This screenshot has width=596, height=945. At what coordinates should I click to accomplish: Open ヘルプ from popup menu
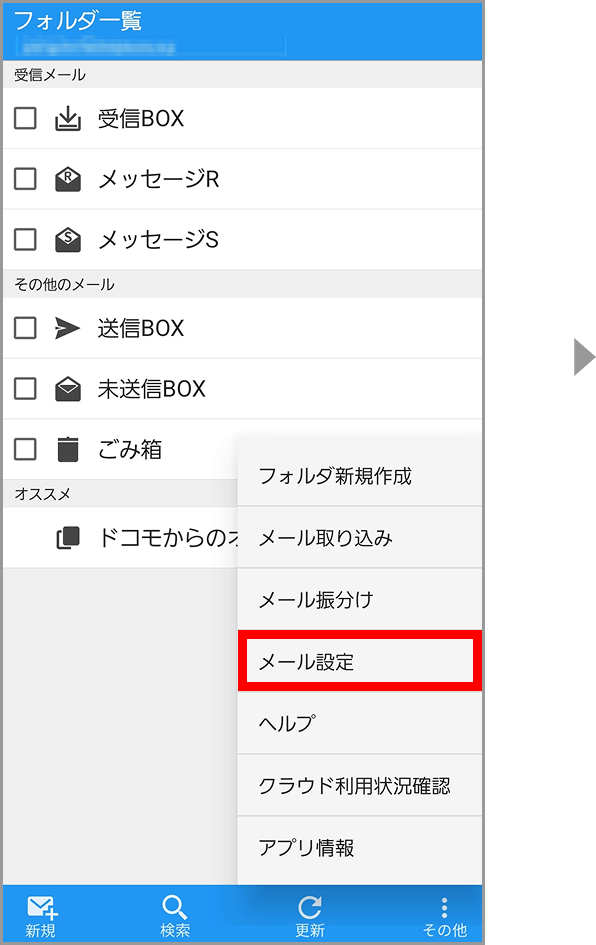[x=360, y=723]
